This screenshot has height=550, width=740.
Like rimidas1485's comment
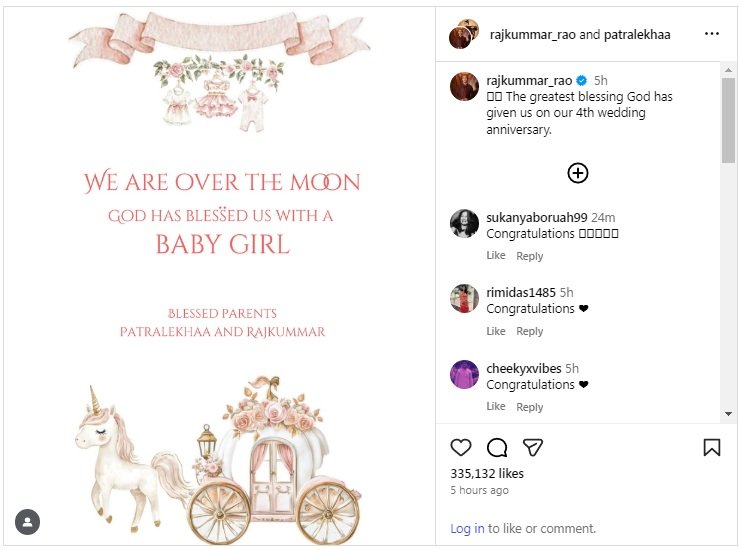click(496, 331)
